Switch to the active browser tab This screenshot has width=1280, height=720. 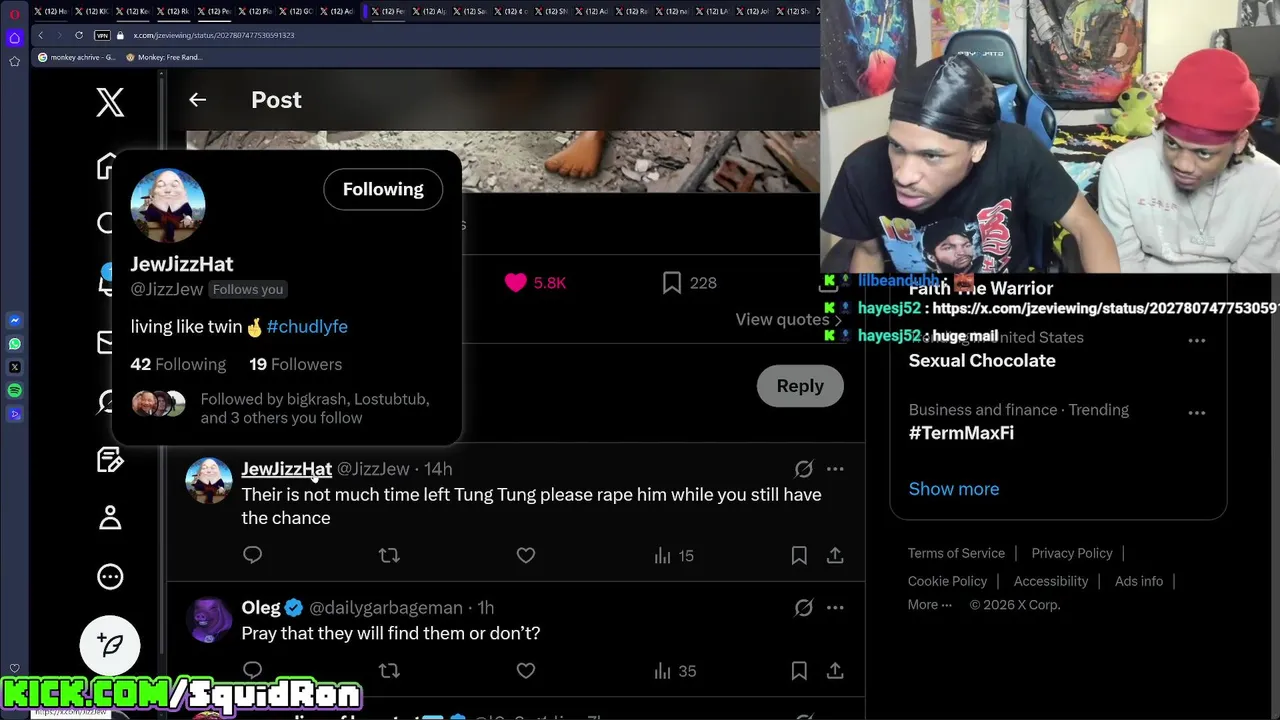click(387, 11)
